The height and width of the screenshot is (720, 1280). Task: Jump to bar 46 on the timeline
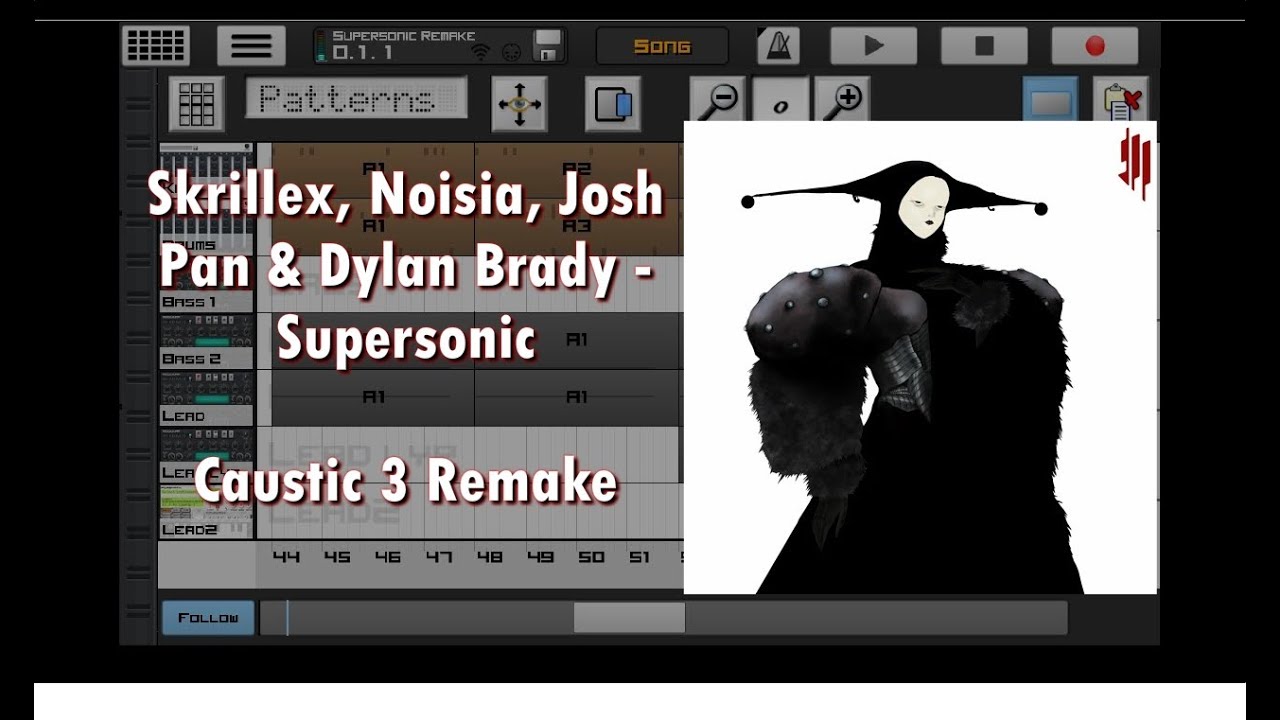[x=388, y=557]
